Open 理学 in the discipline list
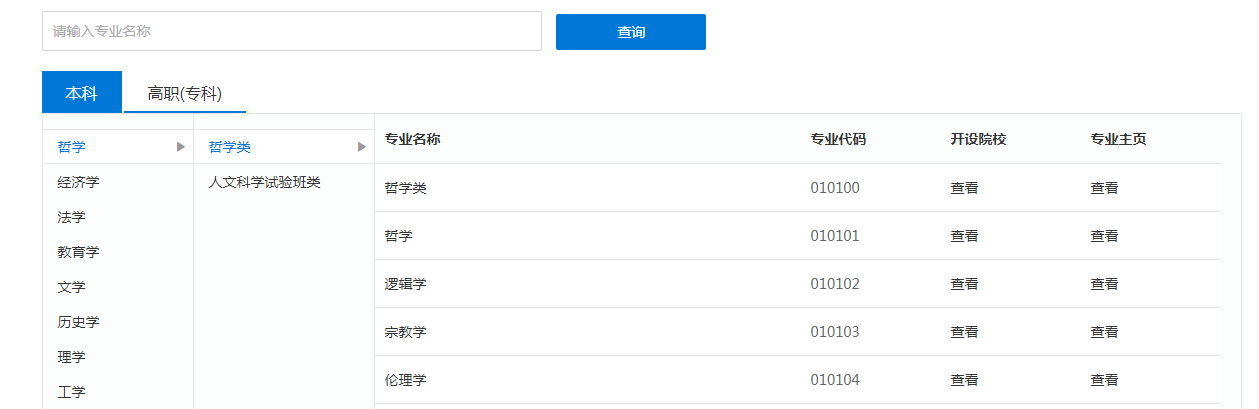1259x409 pixels. pos(71,357)
